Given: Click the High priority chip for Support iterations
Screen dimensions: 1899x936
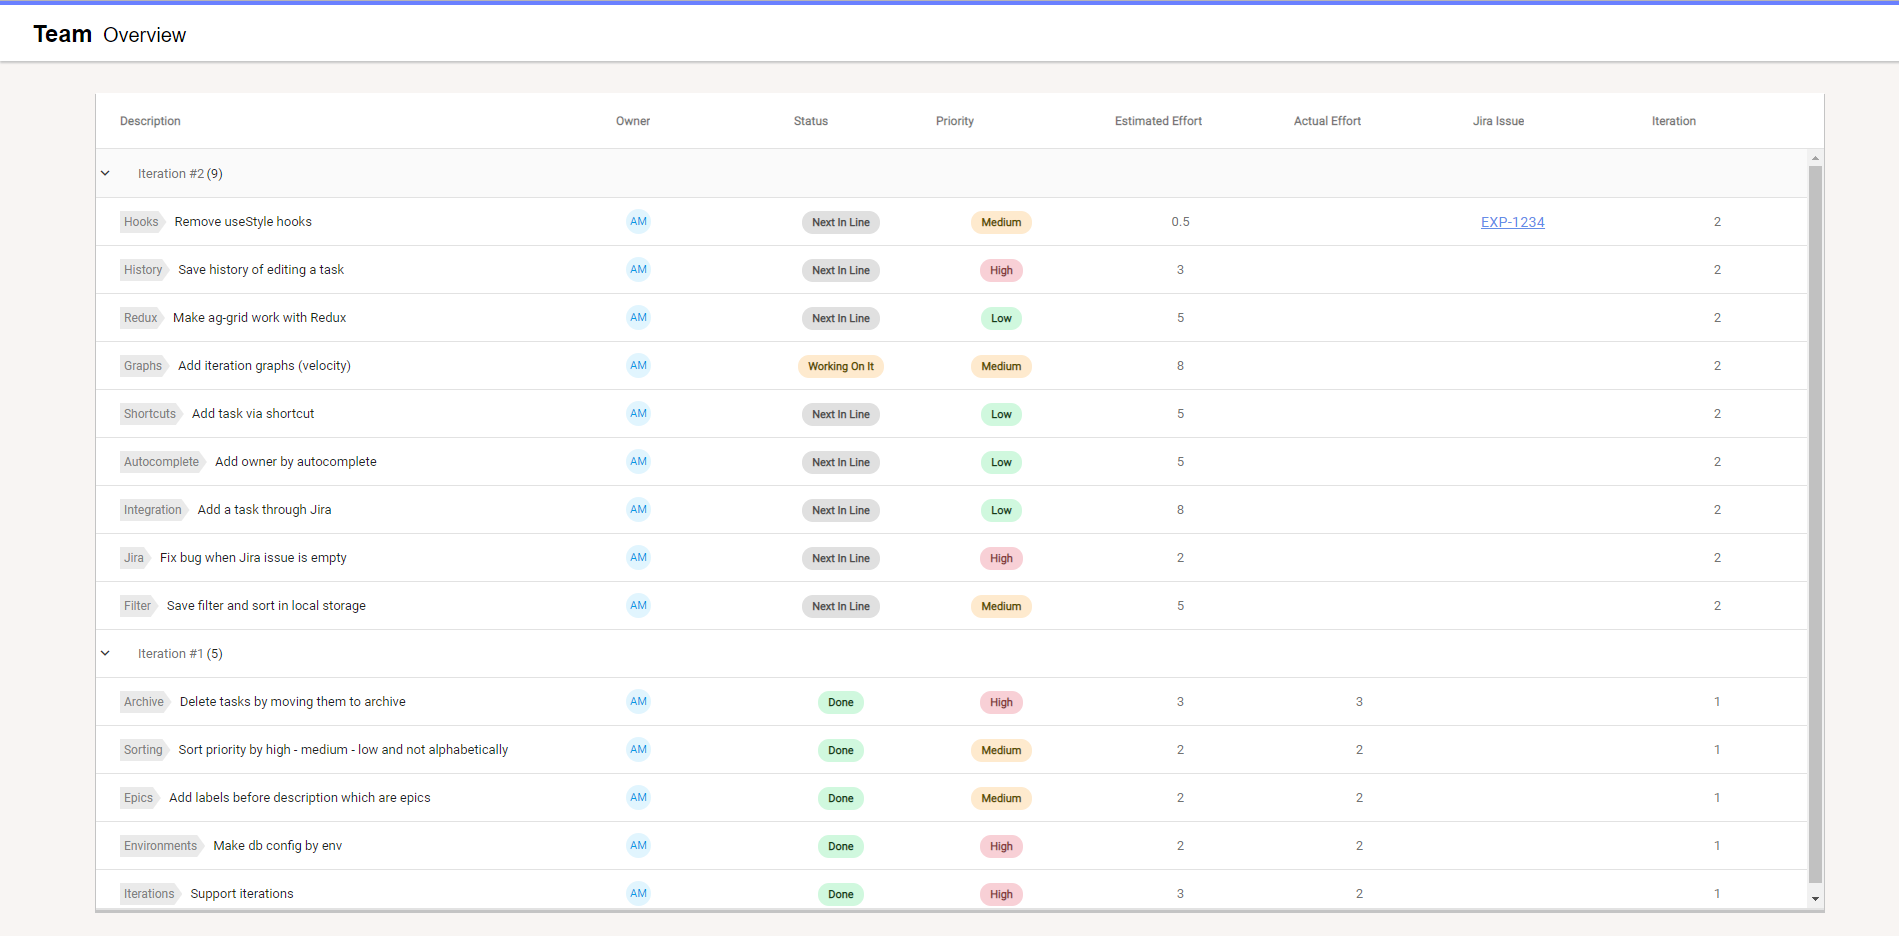Looking at the screenshot, I should coord(1001,894).
